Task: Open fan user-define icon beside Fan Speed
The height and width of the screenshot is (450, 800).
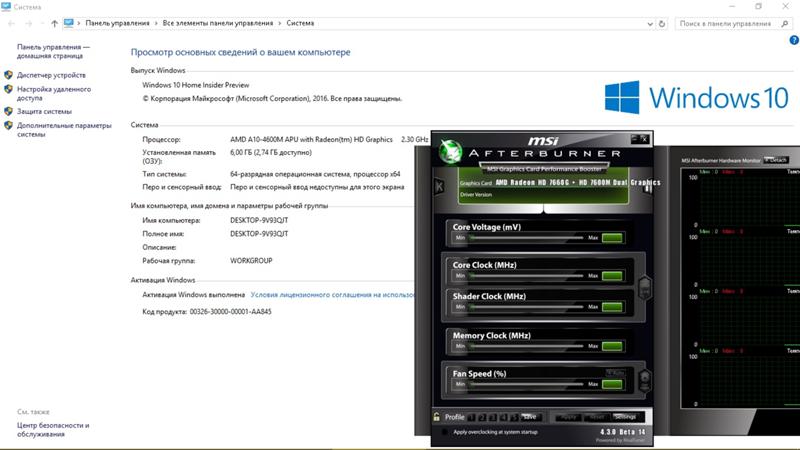Action: (x=645, y=380)
